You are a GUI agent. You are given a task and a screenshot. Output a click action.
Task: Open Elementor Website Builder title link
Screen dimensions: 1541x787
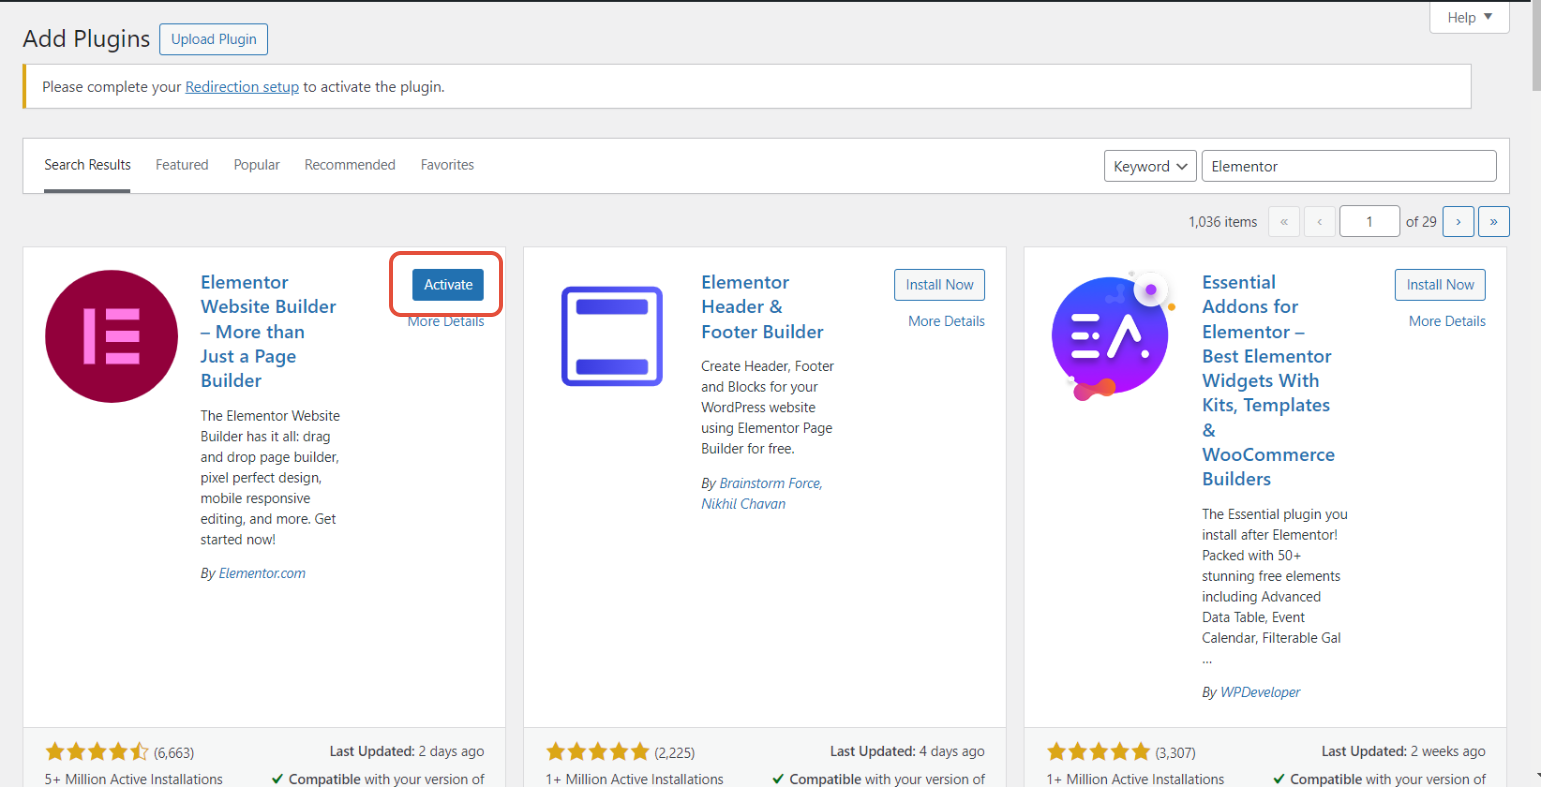(x=268, y=331)
